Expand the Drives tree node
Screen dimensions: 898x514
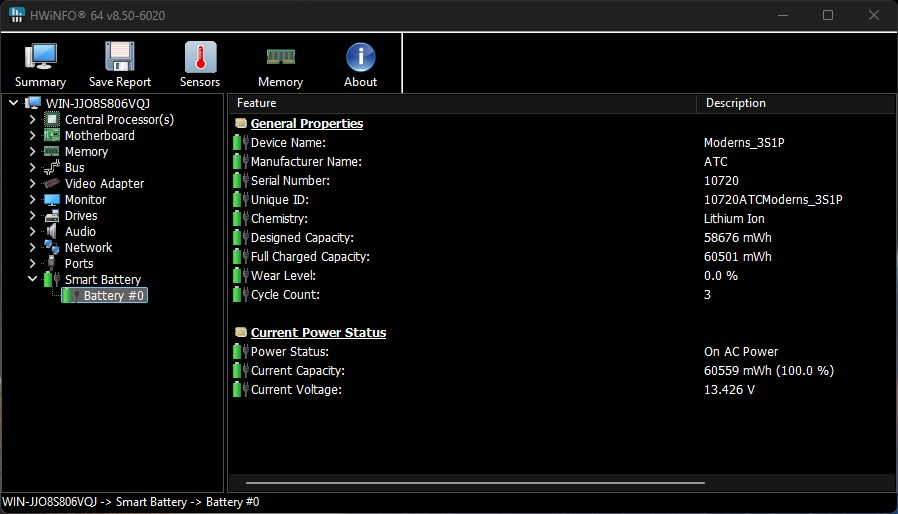tap(33, 215)
